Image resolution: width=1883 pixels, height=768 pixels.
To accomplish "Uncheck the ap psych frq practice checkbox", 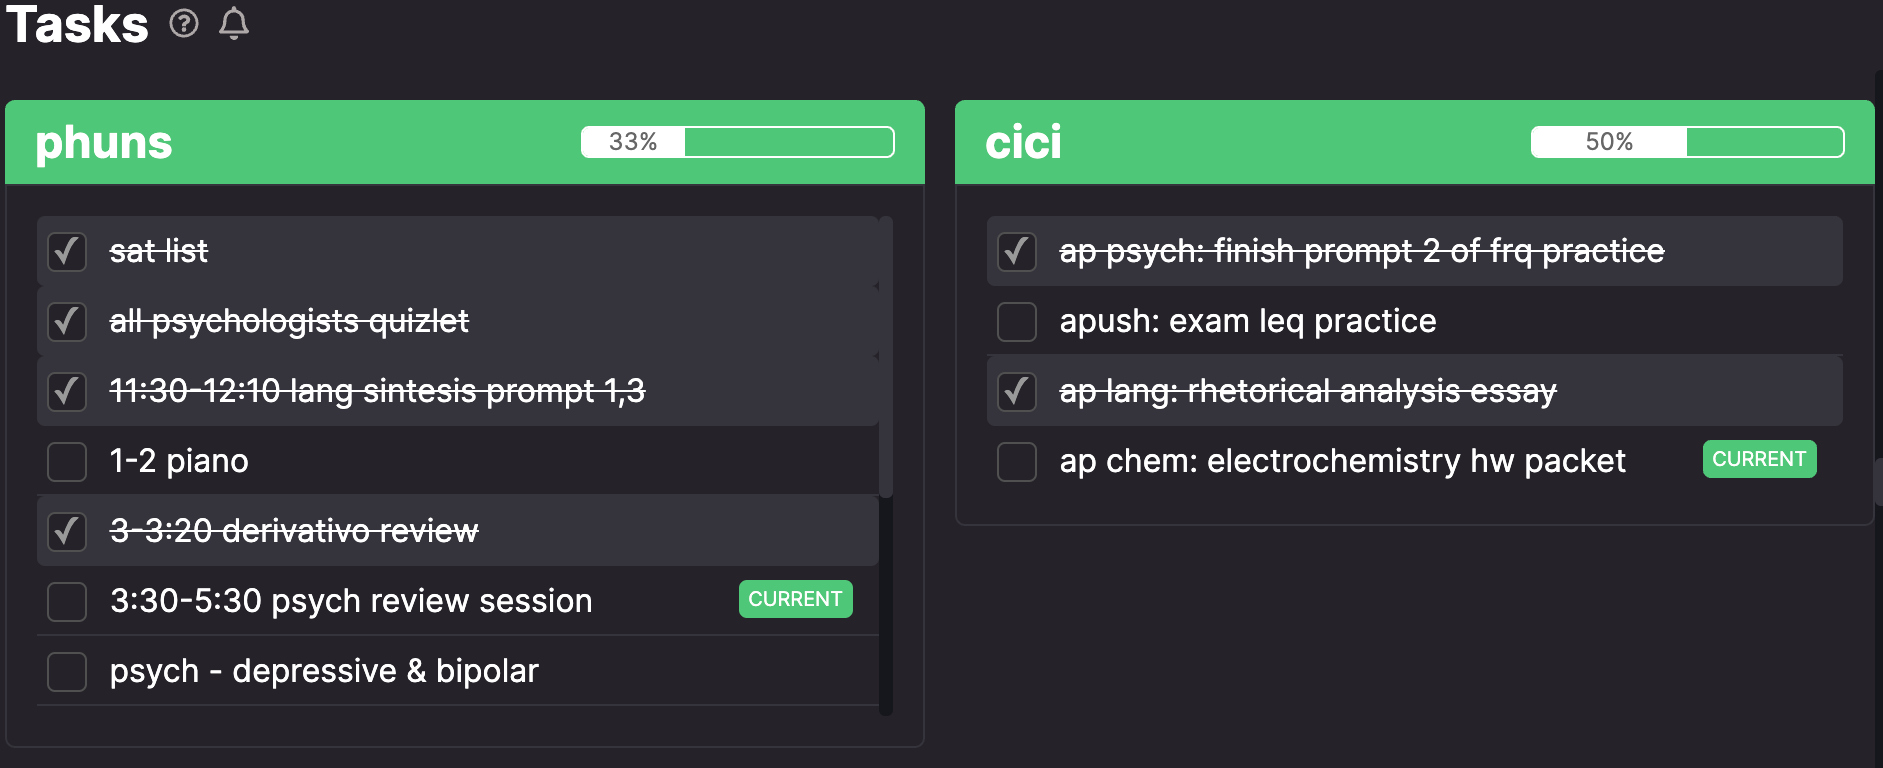I will 1017,251.
